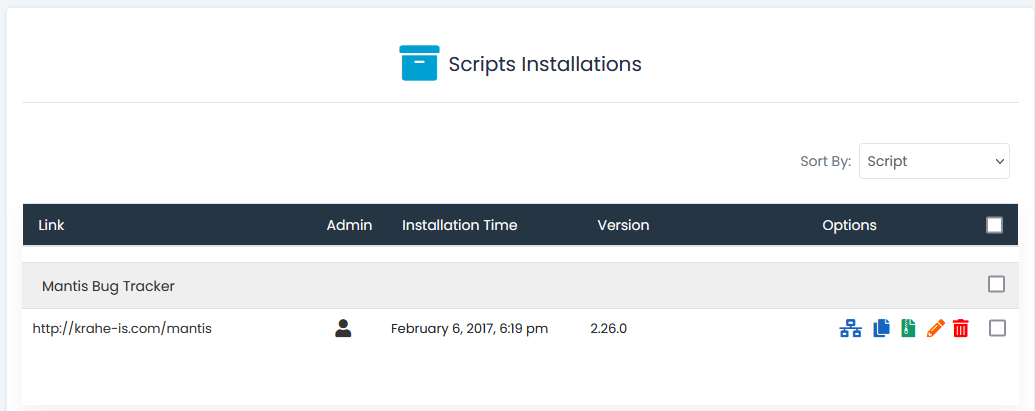Screen dimensions: 1035x411
Task: Click the Installation Time column header
Action: click(x=459, y=225)
